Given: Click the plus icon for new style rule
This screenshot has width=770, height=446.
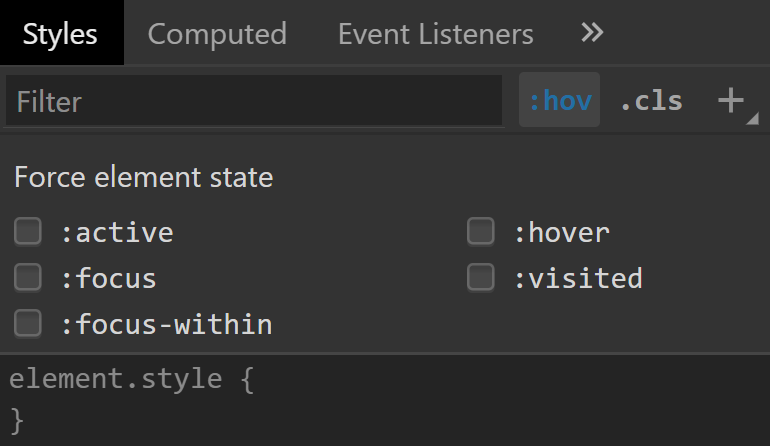Looking at the screenshot, I should click(732, 101).
